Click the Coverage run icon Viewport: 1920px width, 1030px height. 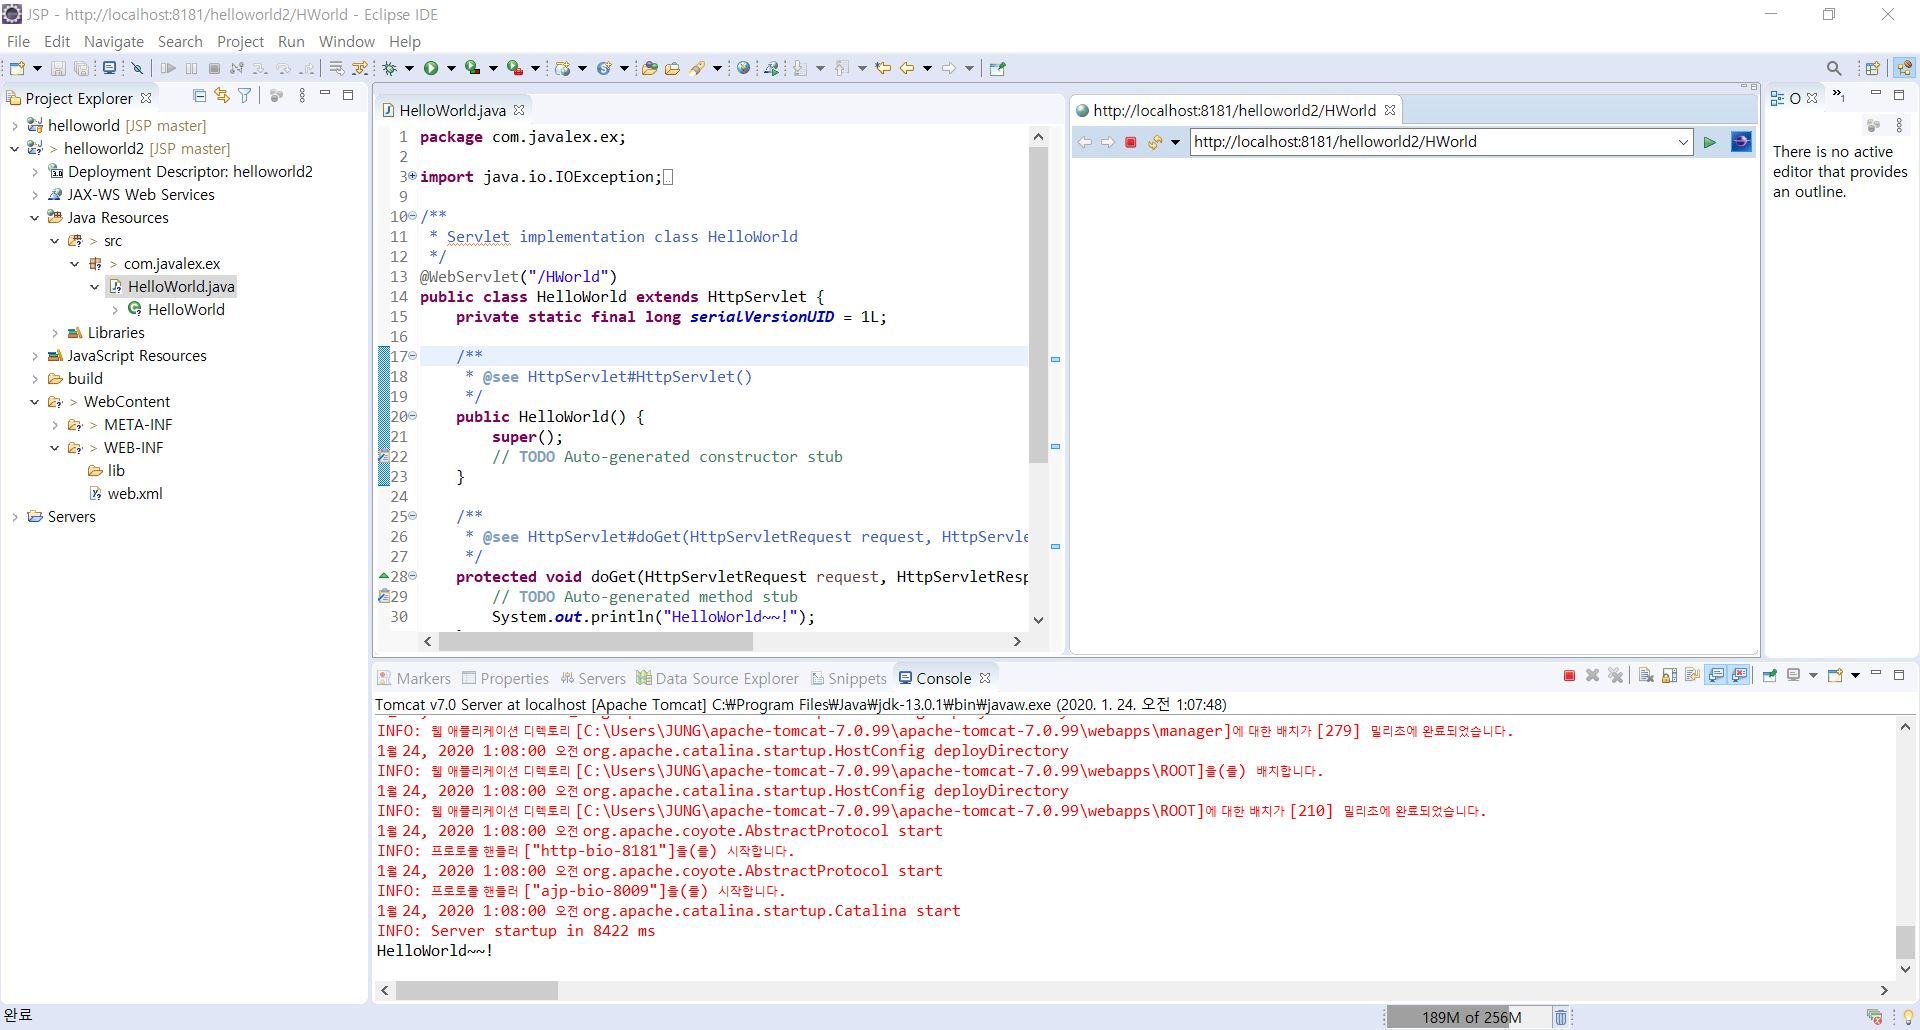tap(472, 68)
